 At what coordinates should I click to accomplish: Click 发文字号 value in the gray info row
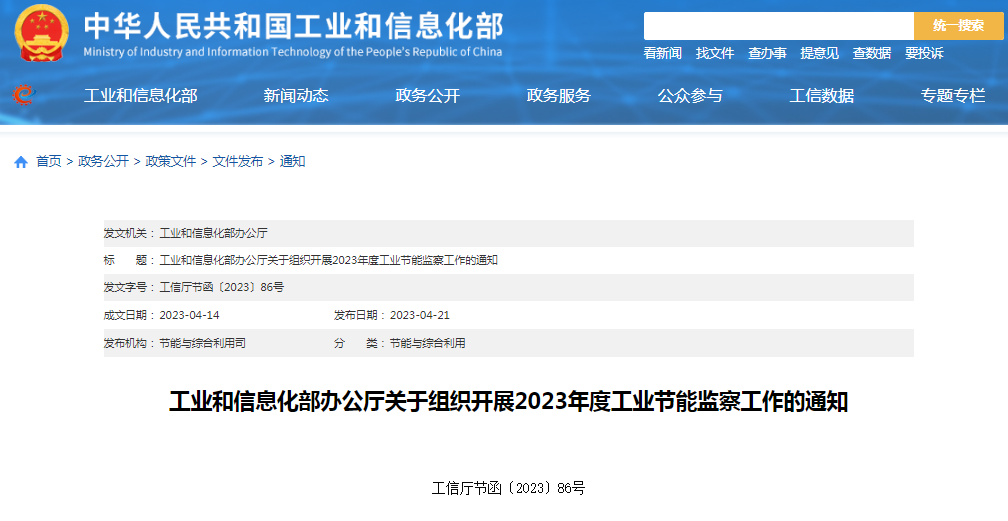click(x=222, y=288)
